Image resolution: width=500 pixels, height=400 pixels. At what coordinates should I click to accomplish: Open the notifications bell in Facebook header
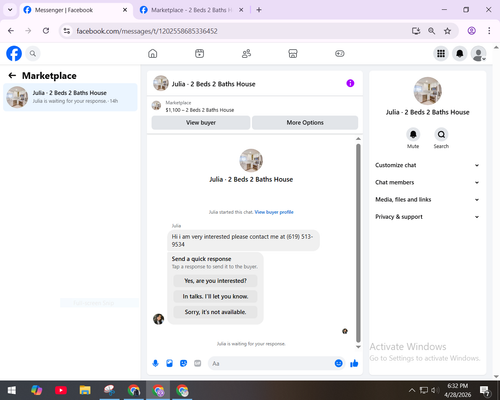[x=460, y=53]
